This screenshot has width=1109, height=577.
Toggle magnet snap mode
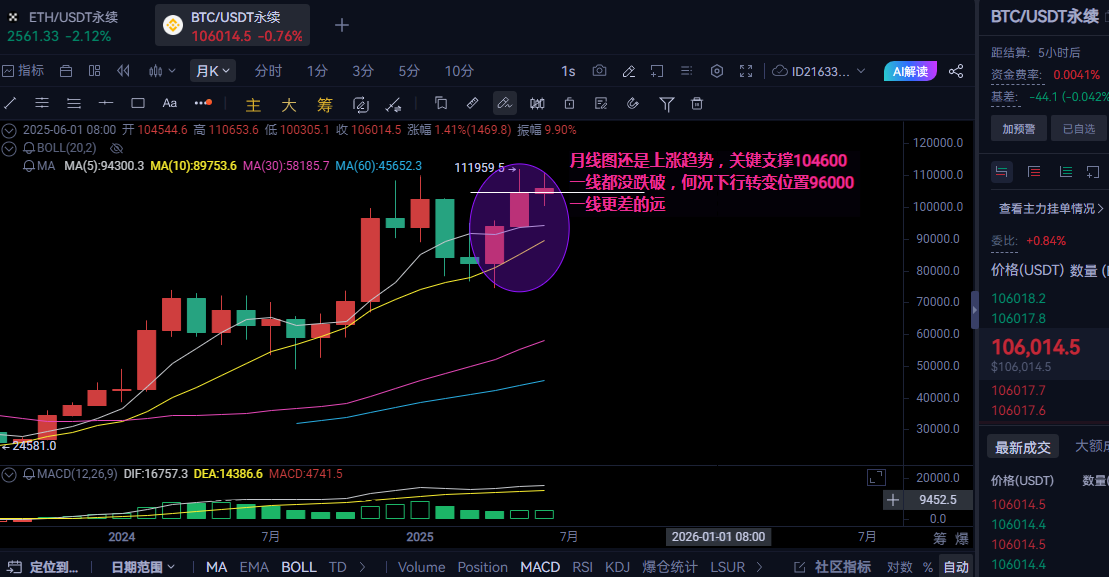point(633,103)
